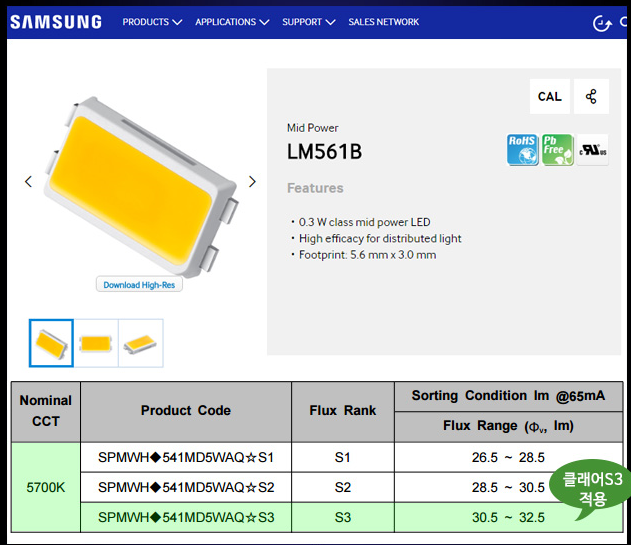Open the Support dropdown menu

point(309,22)
